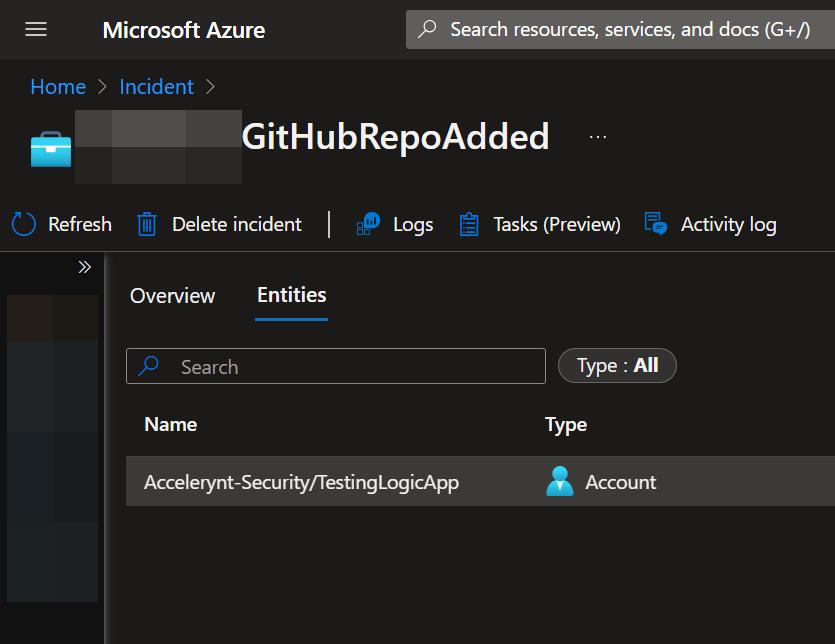Image resolution: width=835 pixels, height=644 pixels.
Task: Click the entities Search field
Action: pos(336,366)
